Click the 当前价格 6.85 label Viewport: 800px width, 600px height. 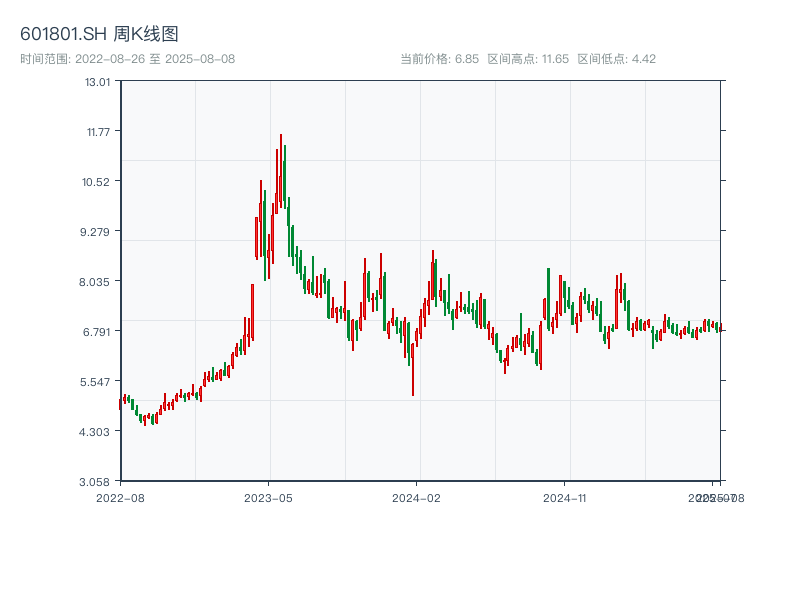(439, 59)
